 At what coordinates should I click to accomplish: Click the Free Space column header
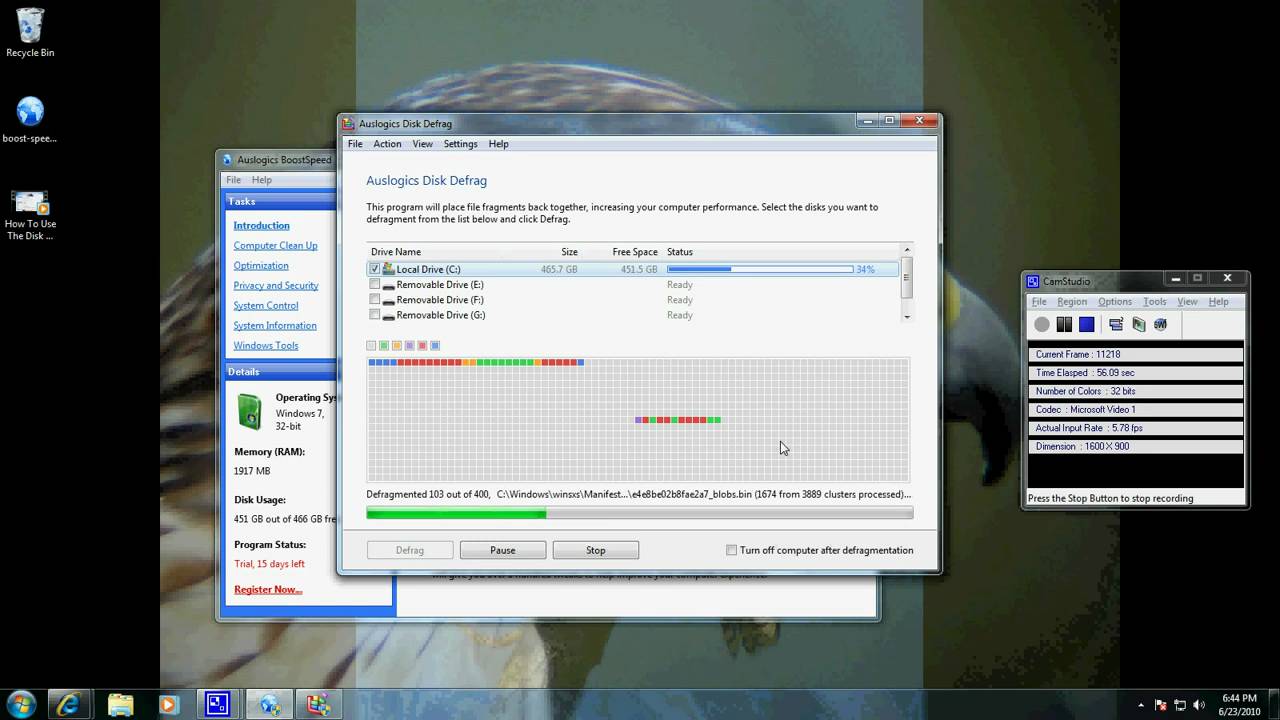(635, 252)
